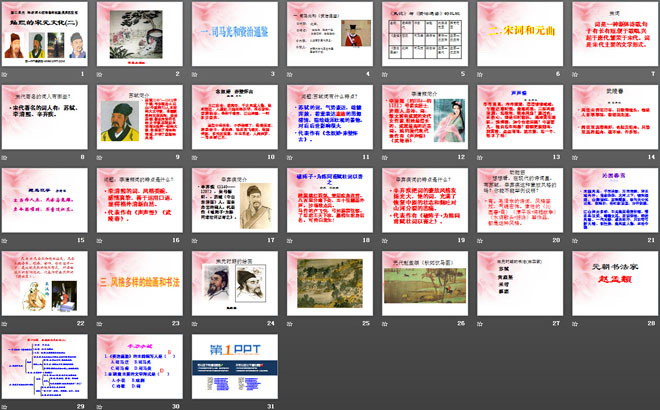The image size is (660, 410).
Task: Select slide 15 with the magenta poem text
Action: click(x=45, y=200)
